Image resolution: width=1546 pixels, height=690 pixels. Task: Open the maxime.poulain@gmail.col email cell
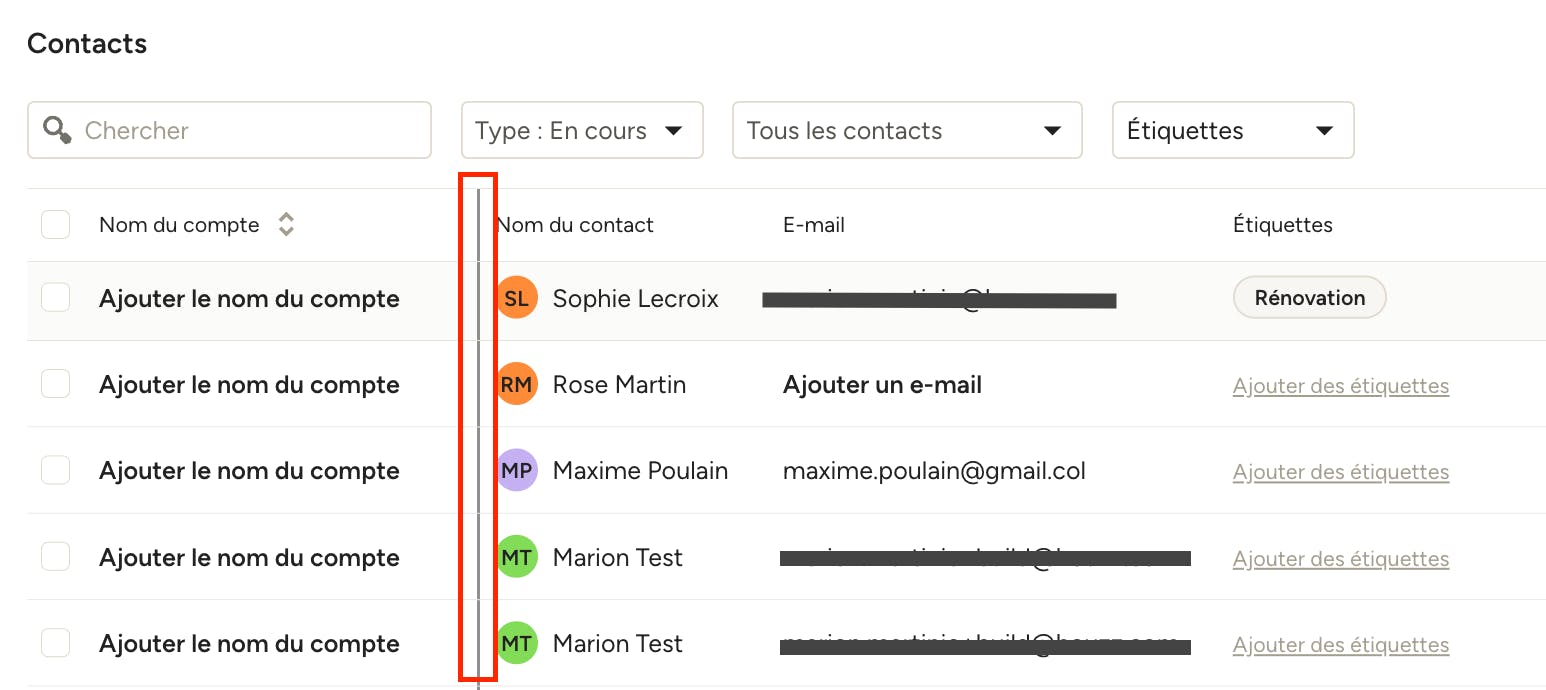(x=934, y=471)
